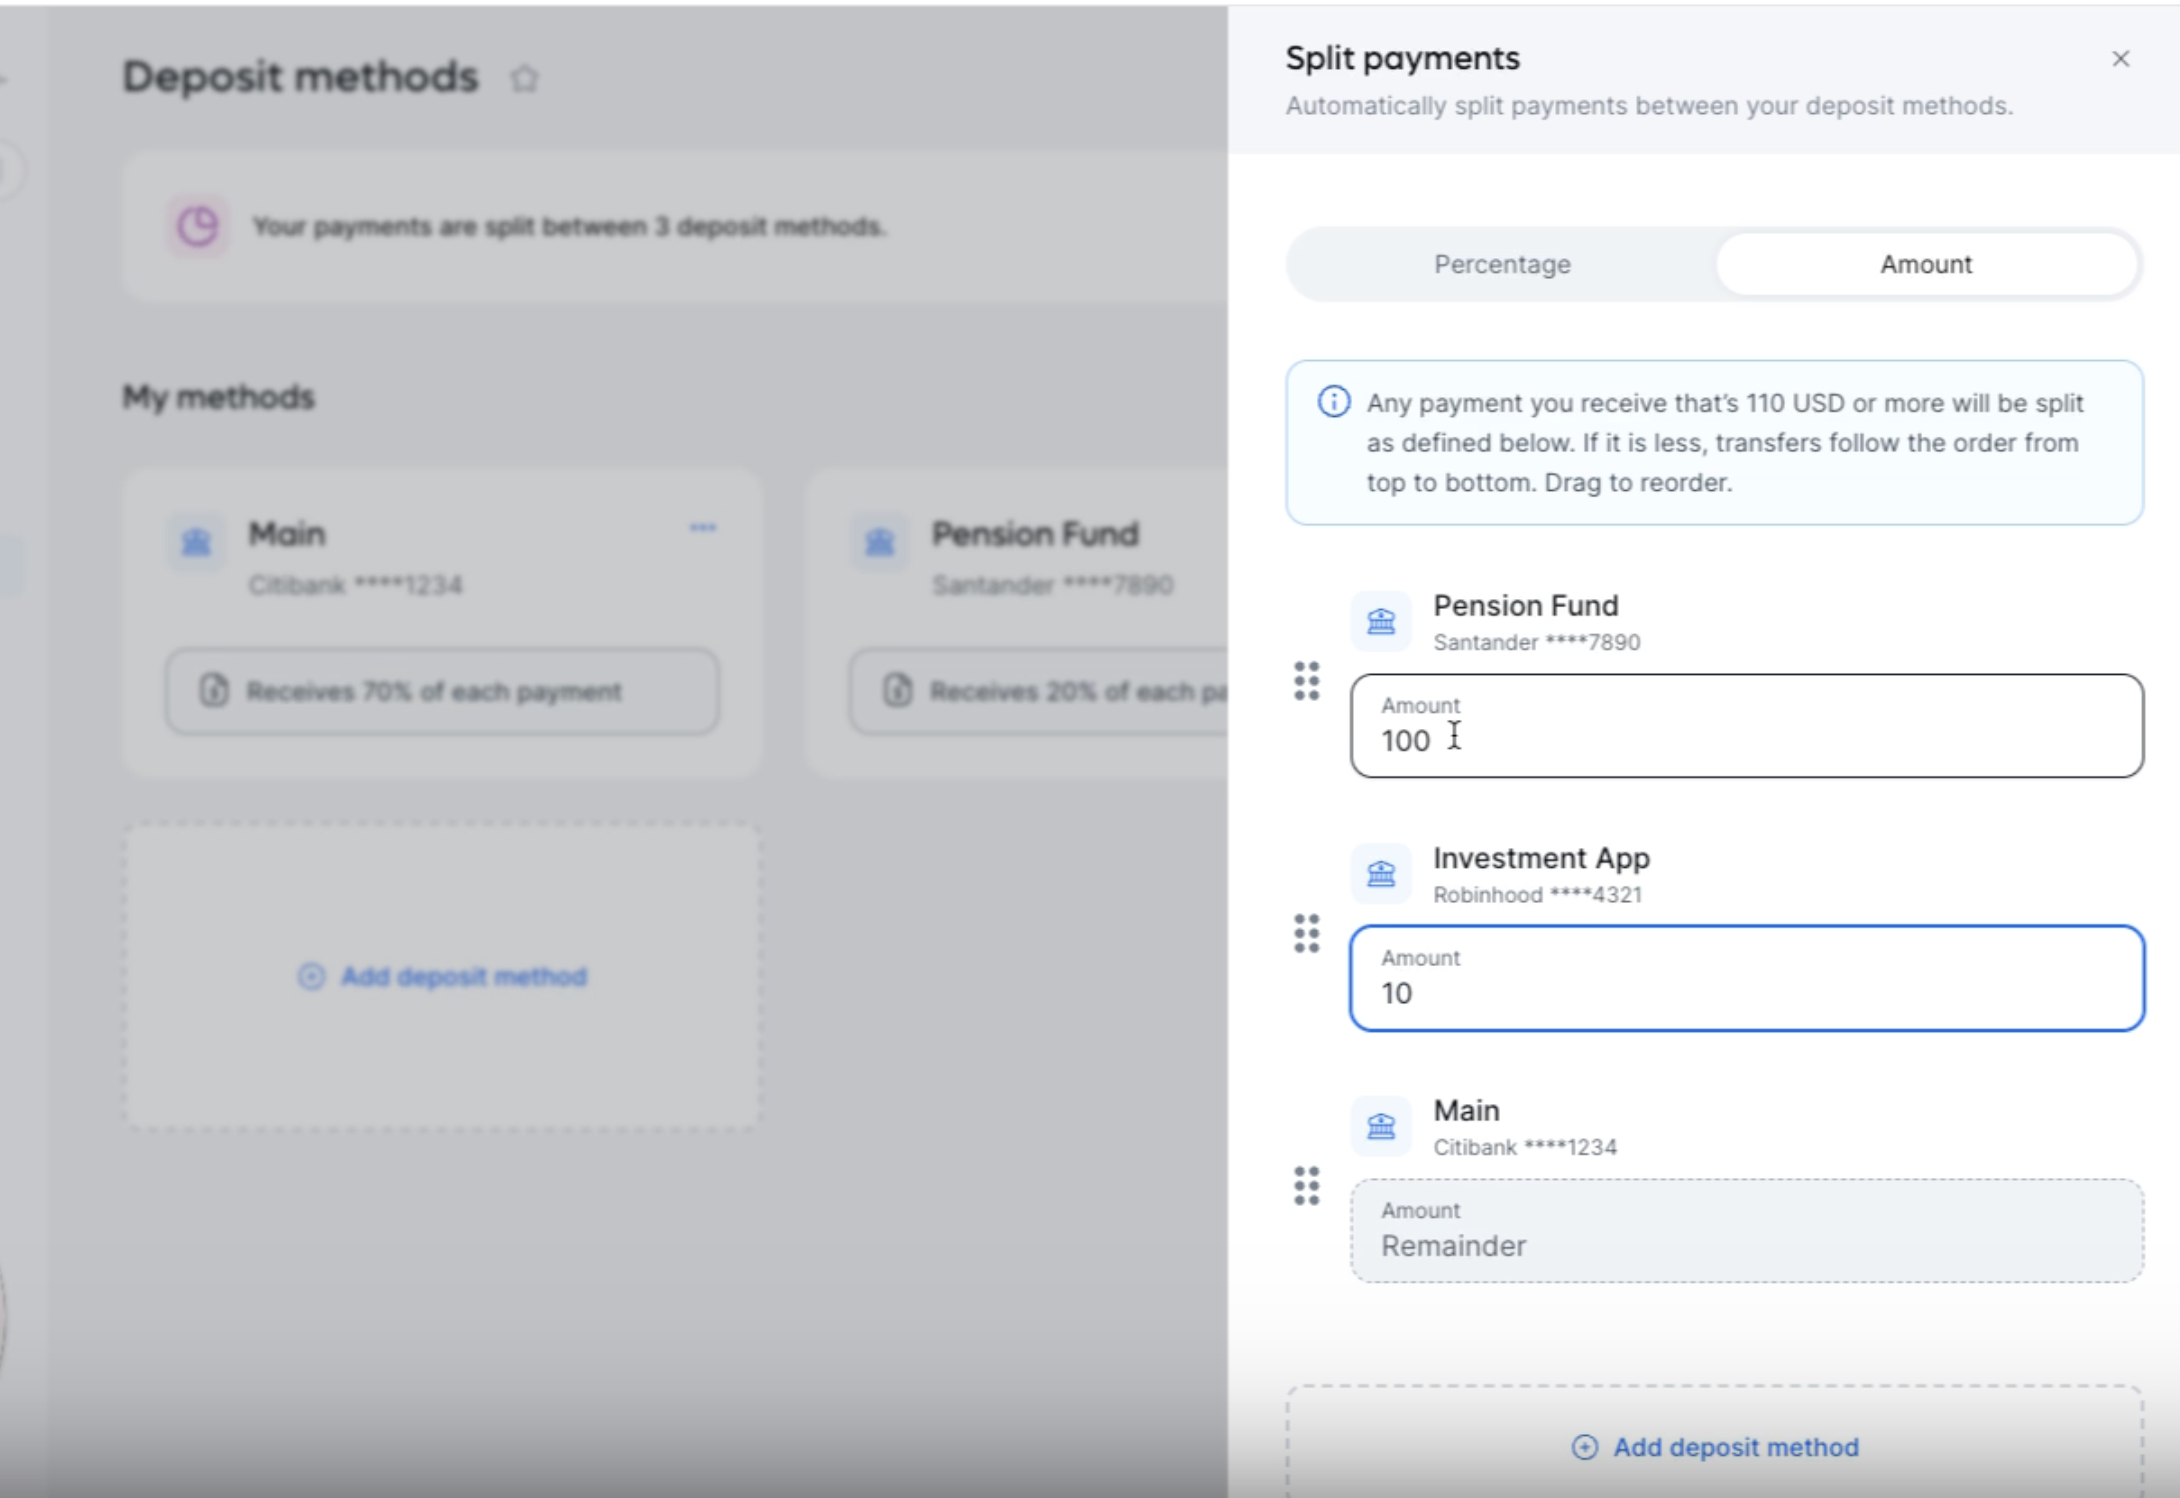Click the info icon in the notice box
This screenshot has height=1498, width=2180.
(x=1333, y=402)
